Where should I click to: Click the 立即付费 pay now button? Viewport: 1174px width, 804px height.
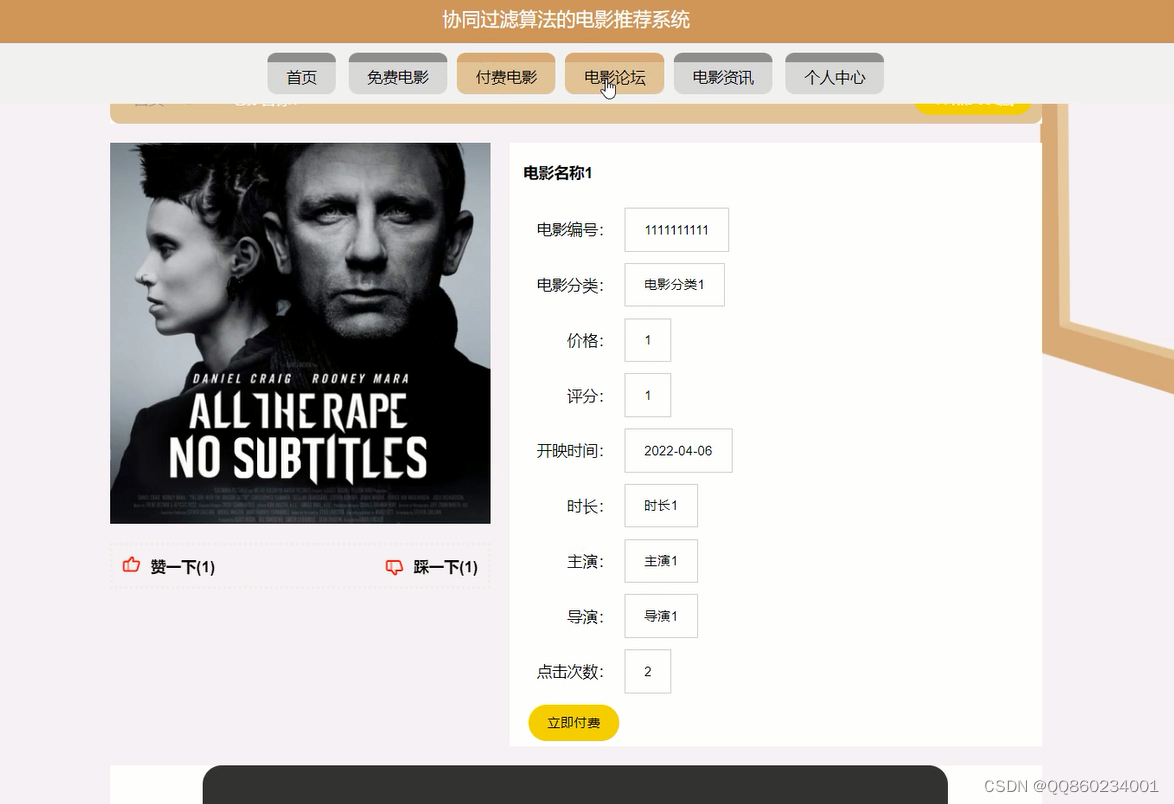click(x=574, y=723)
